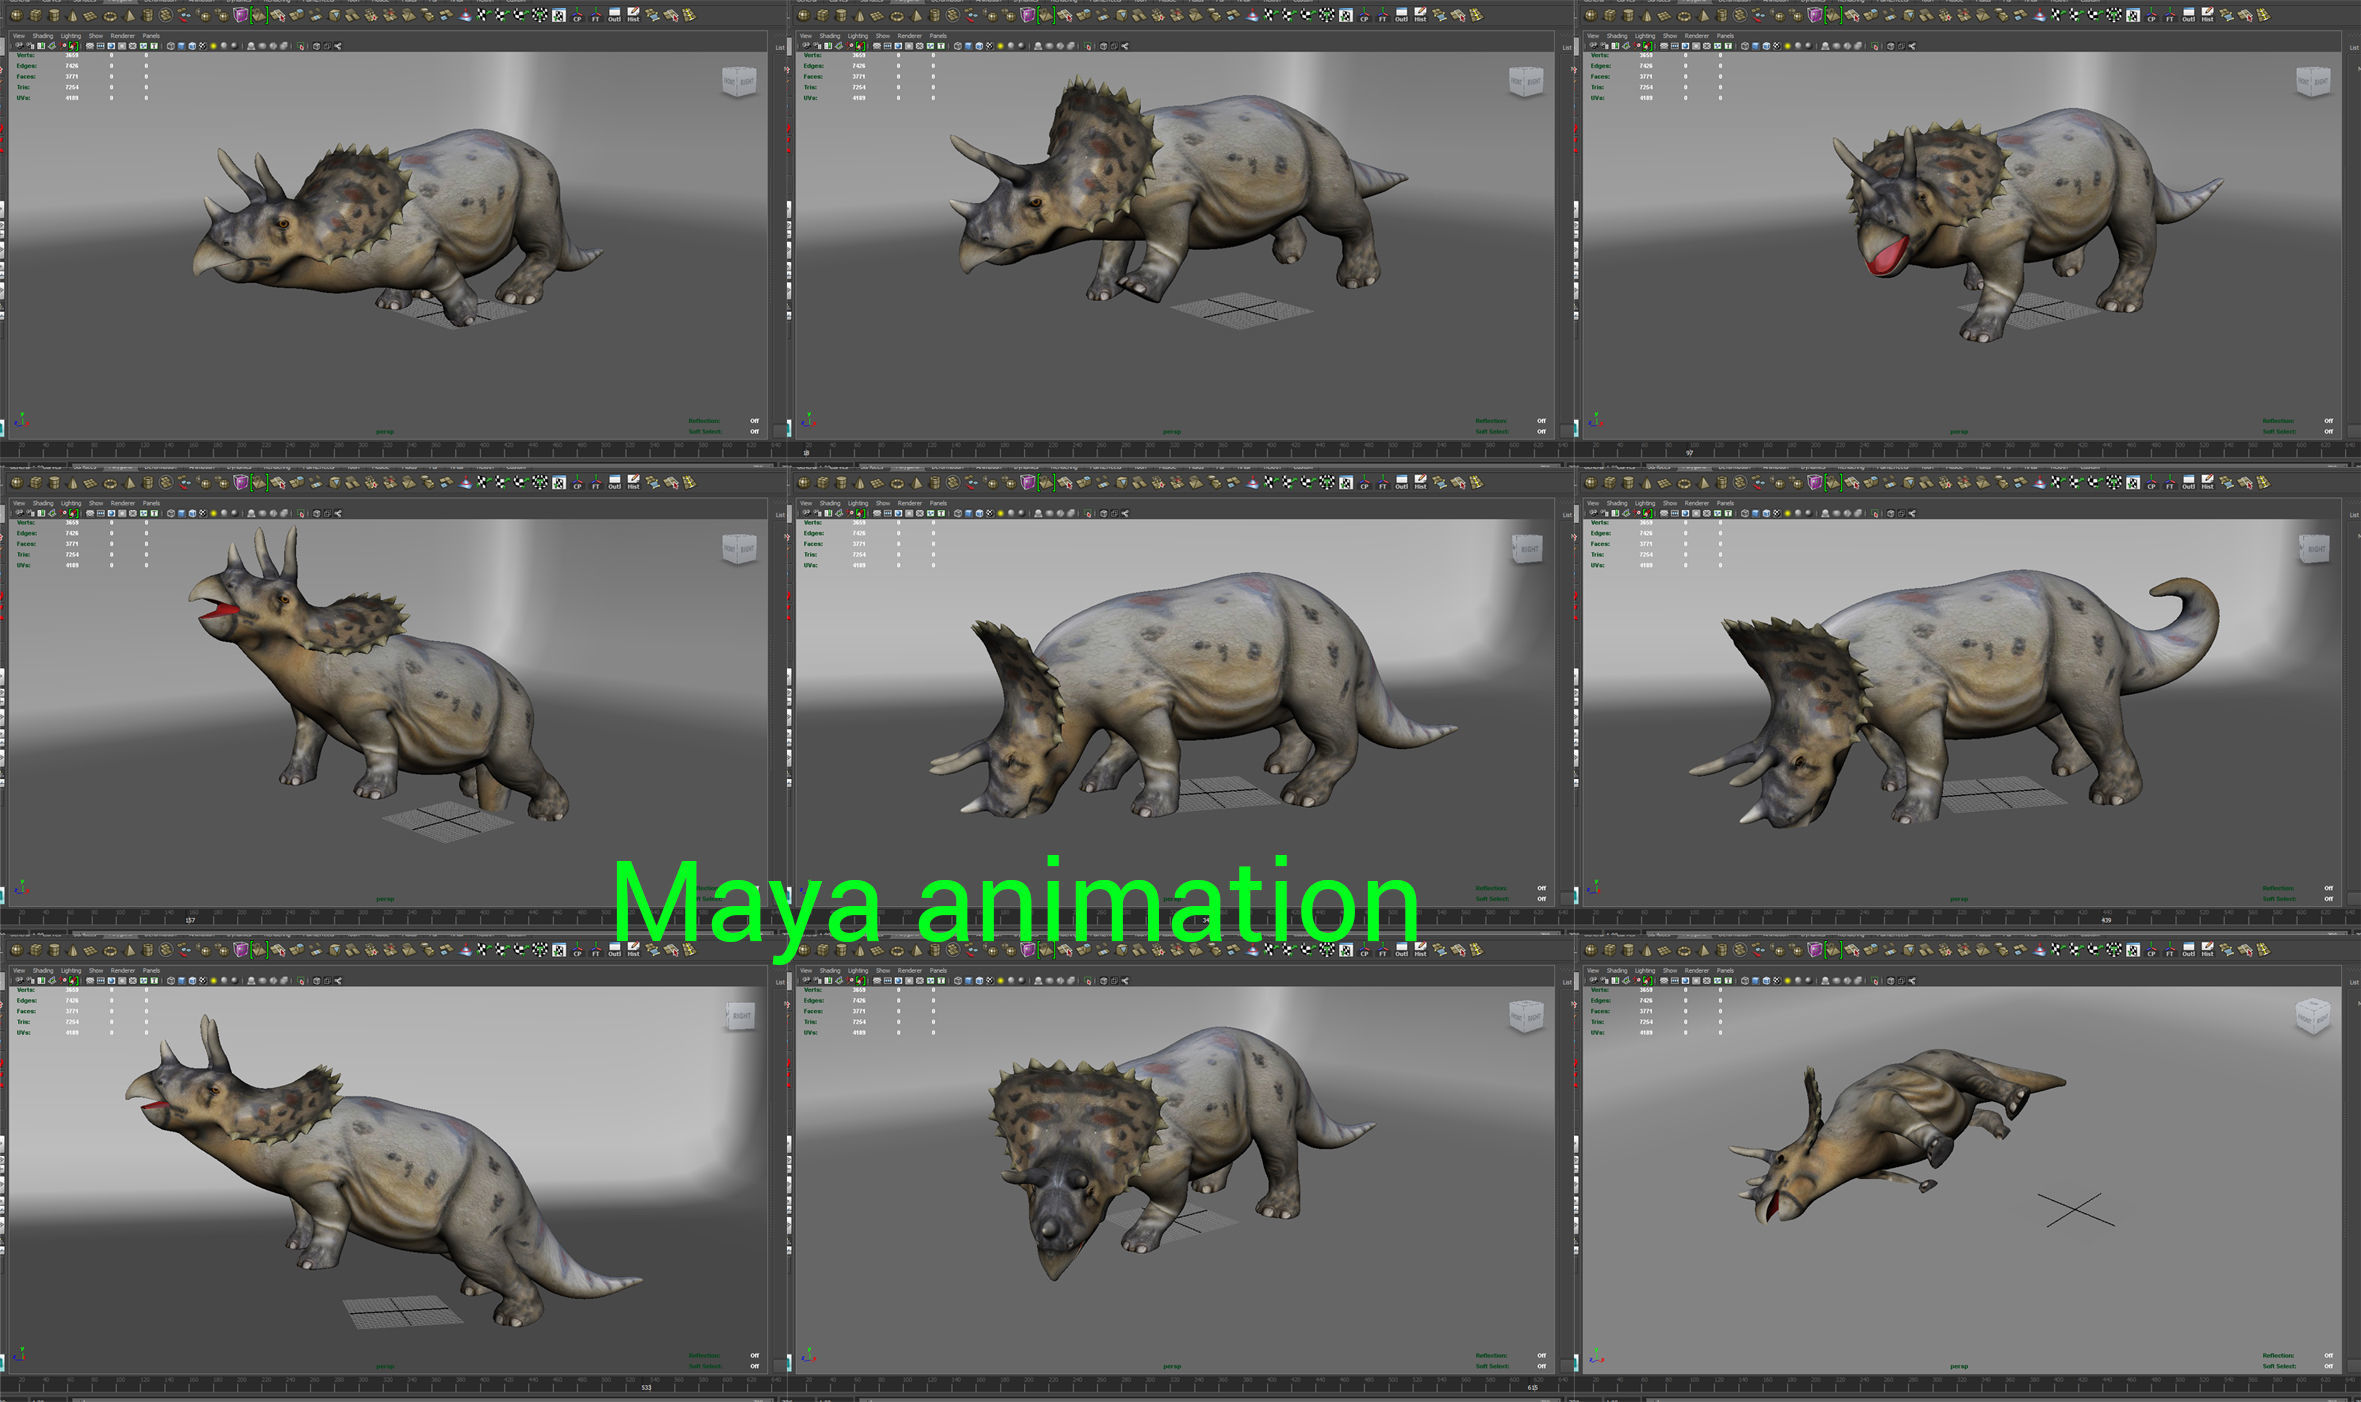This screenshot has width=2361, height=1402.
Task: Click purple cube shelf icon in middle-left window
Action: (241, 482)
